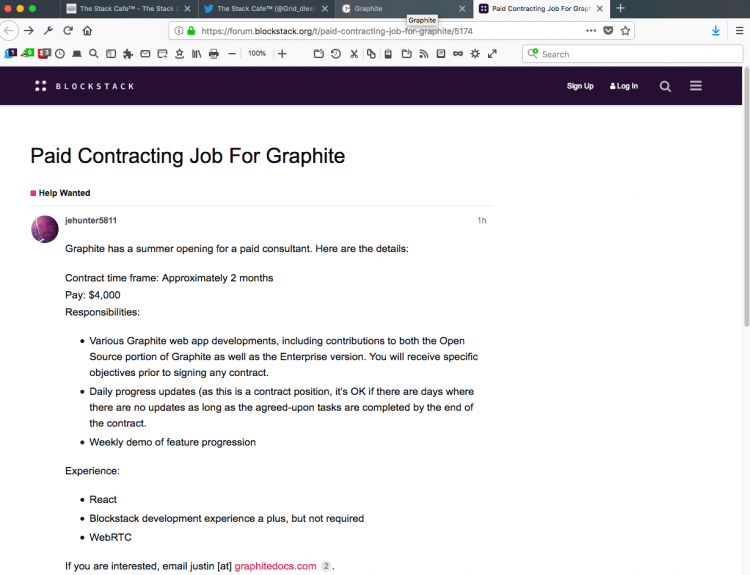Open a new tab with plus button

click(620, 8)
